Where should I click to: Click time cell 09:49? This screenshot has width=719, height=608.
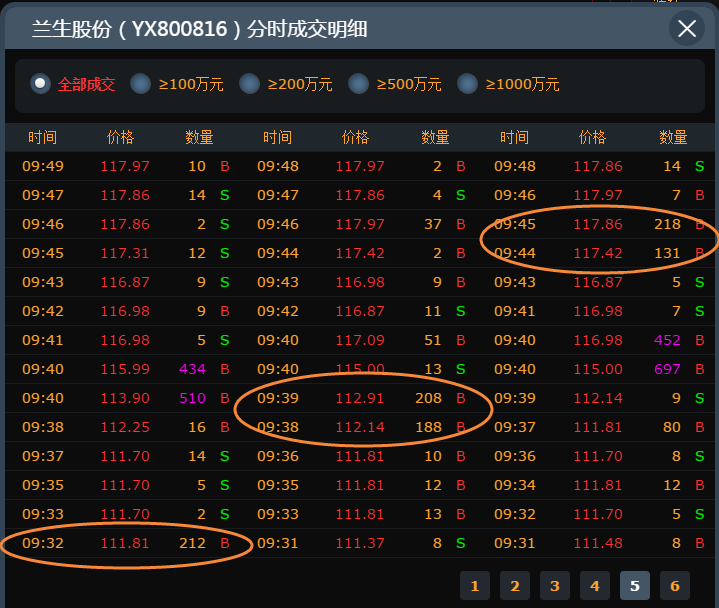tap(43, 166)
